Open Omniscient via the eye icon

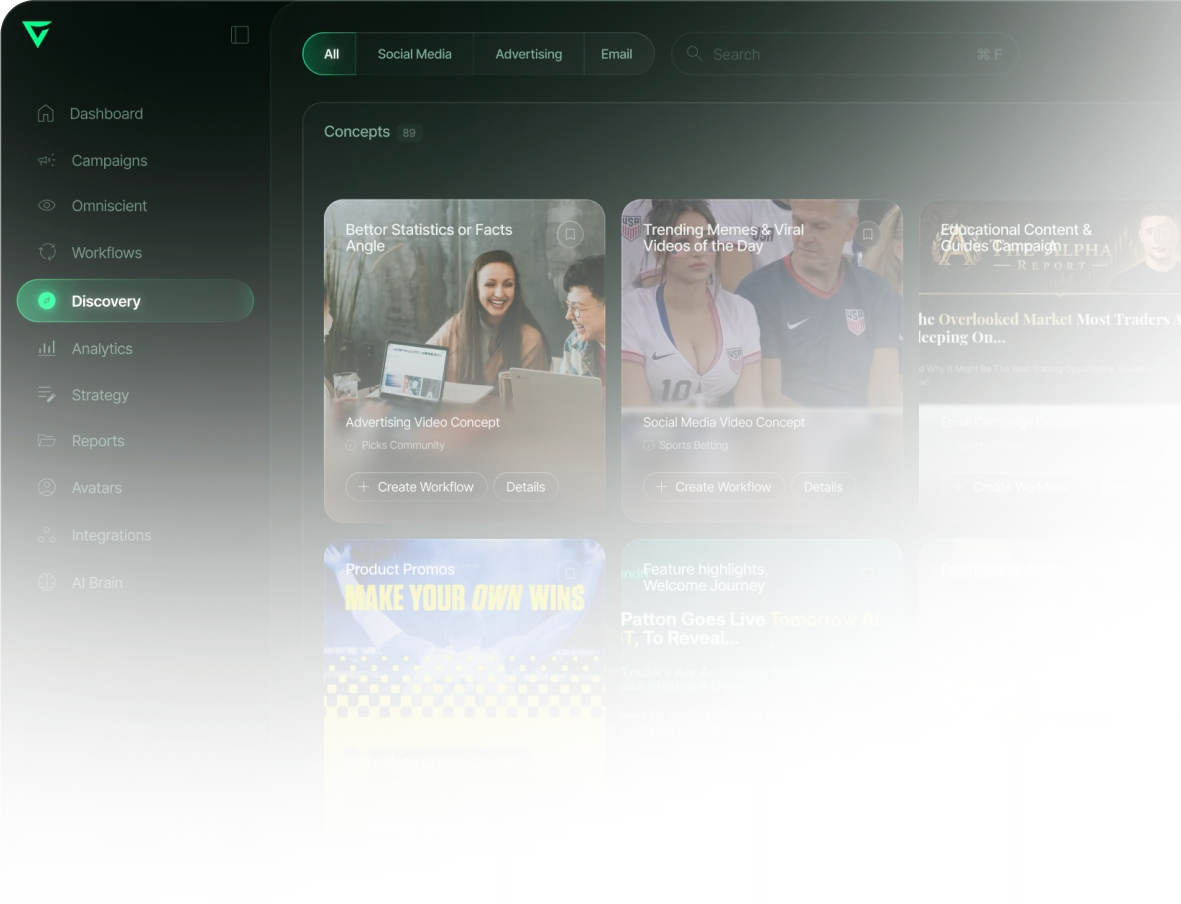coord(47,205)
